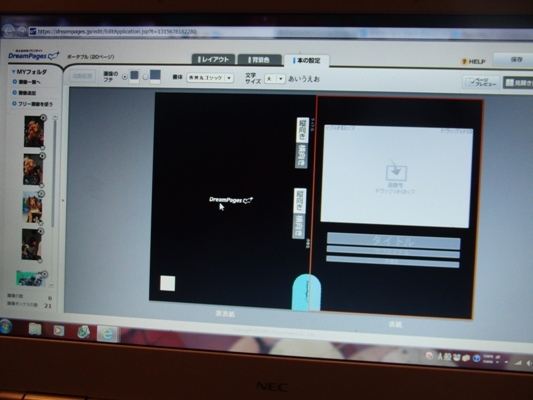Viewport: 533px width, 400px height.
Task: Switch to the 背景色 tab
Action: tap(260, 60)
